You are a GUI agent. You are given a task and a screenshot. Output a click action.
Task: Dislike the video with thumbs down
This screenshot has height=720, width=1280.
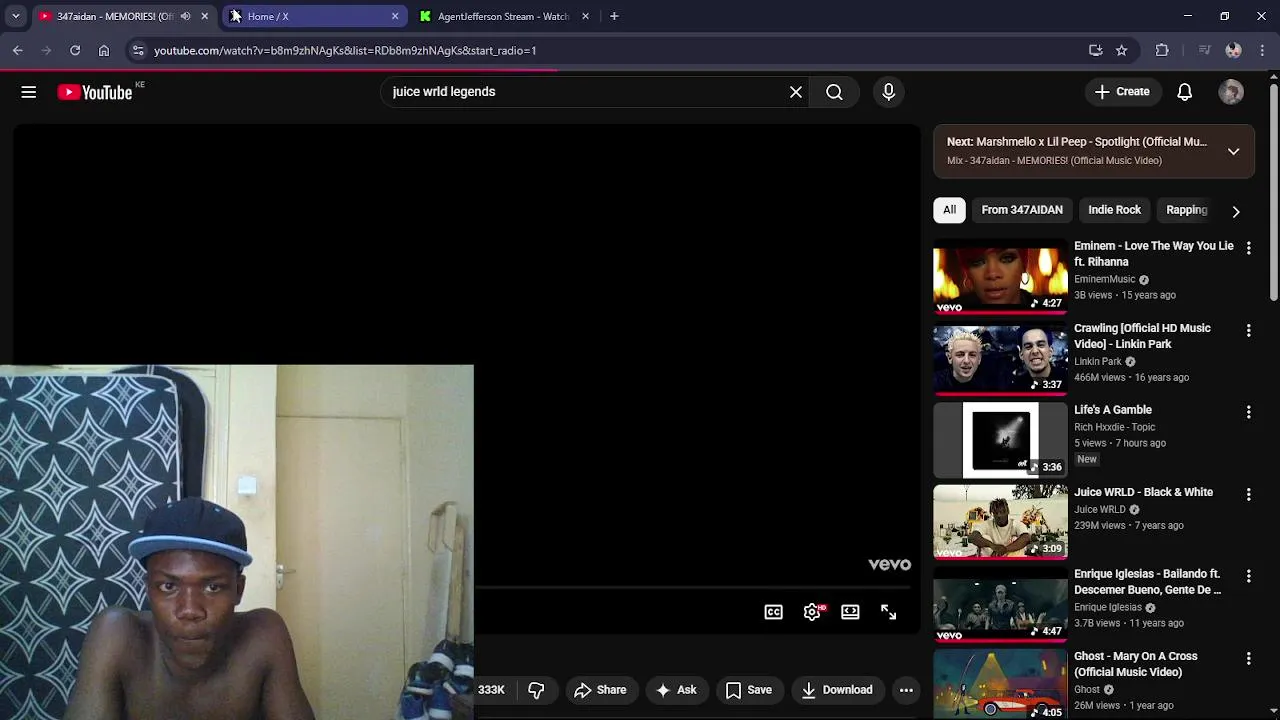pyautogui.click(x=536, y=690)
